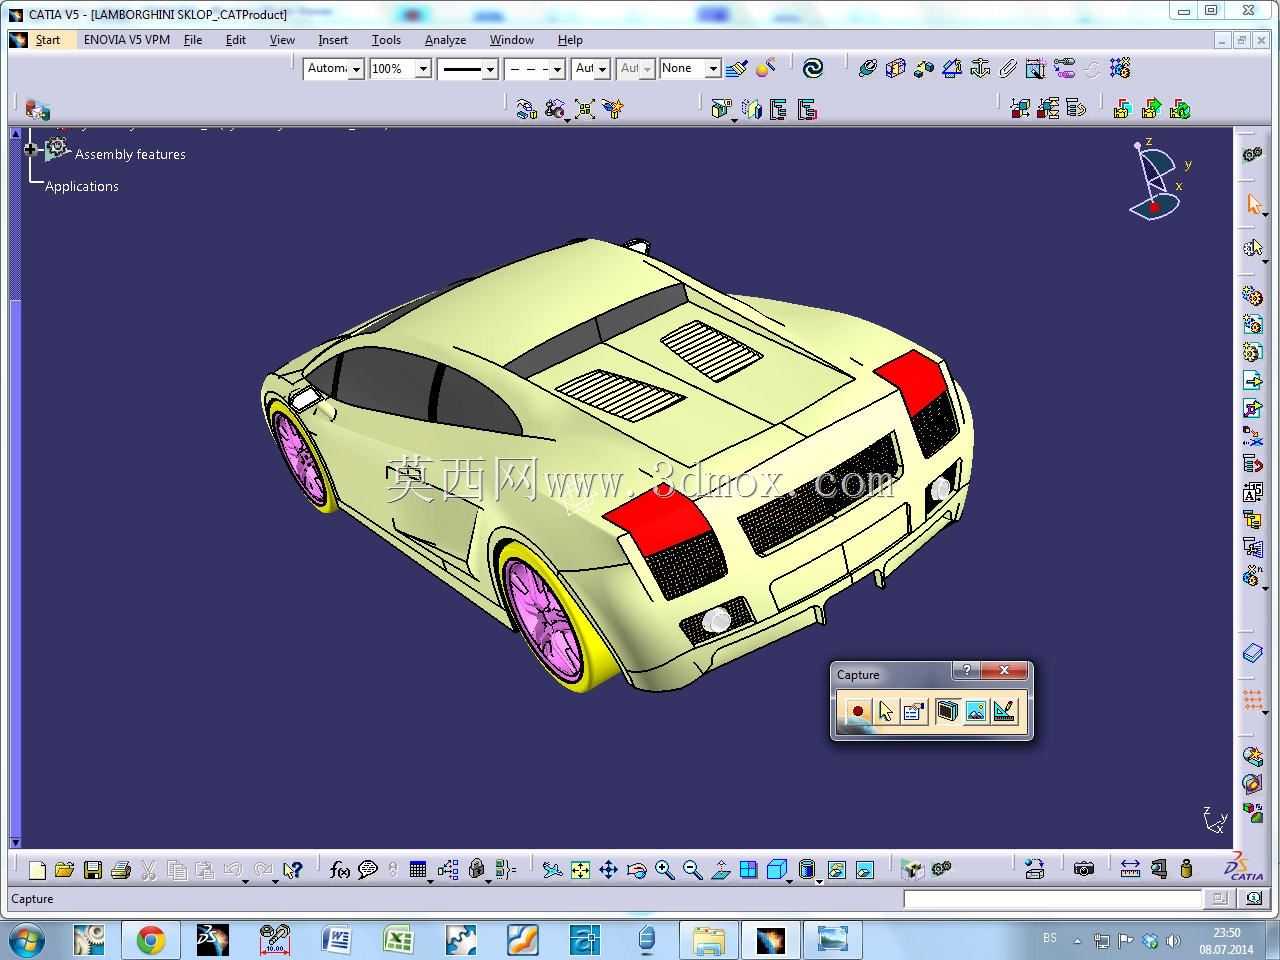Click the Update All spiral icon

click(x=813, y=68)
